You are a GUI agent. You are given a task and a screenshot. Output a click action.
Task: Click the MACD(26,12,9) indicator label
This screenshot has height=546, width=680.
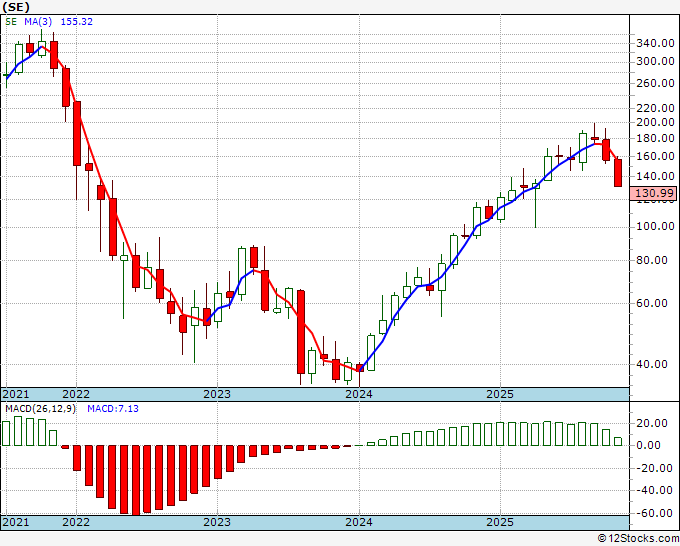tap(41, 409)
